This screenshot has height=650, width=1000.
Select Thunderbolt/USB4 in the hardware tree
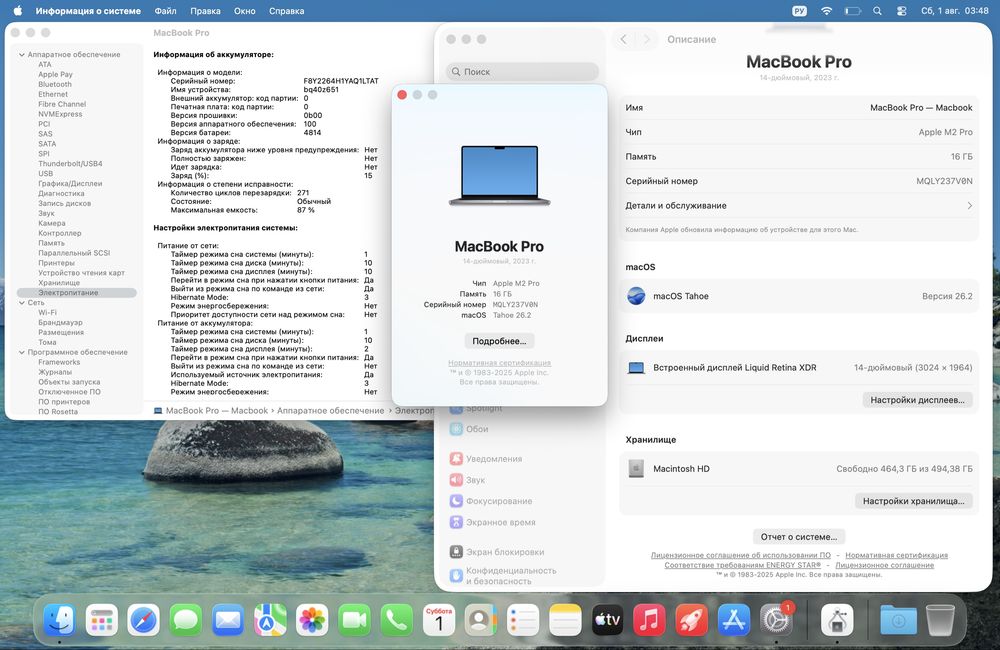pos(70,164)
